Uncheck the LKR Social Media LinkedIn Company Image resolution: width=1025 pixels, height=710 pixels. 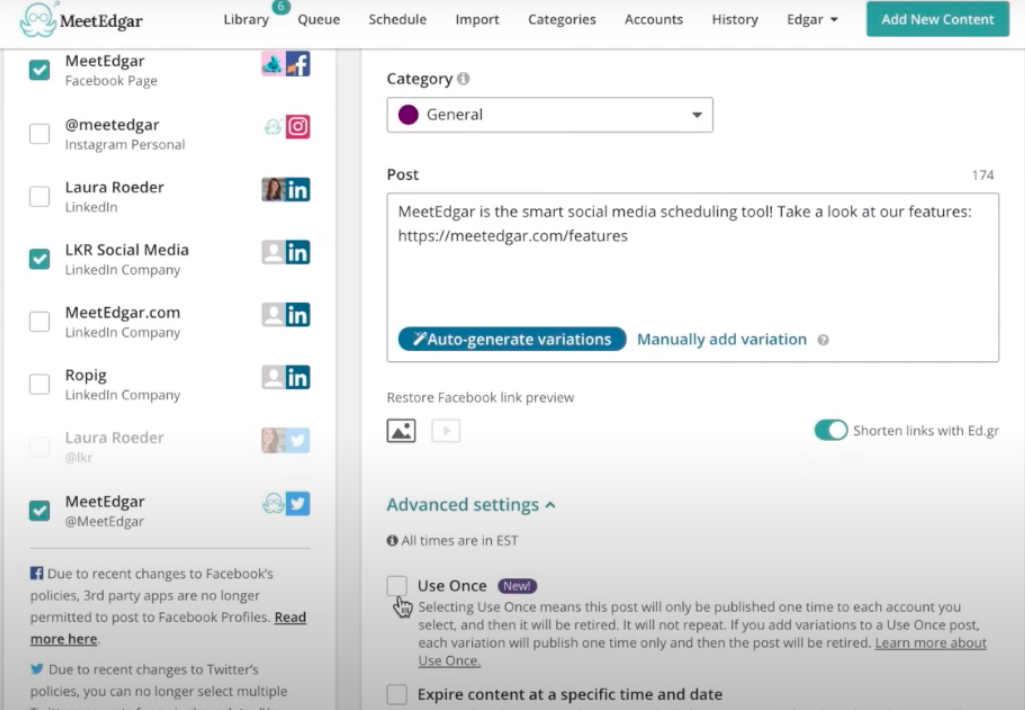(39, 259)
